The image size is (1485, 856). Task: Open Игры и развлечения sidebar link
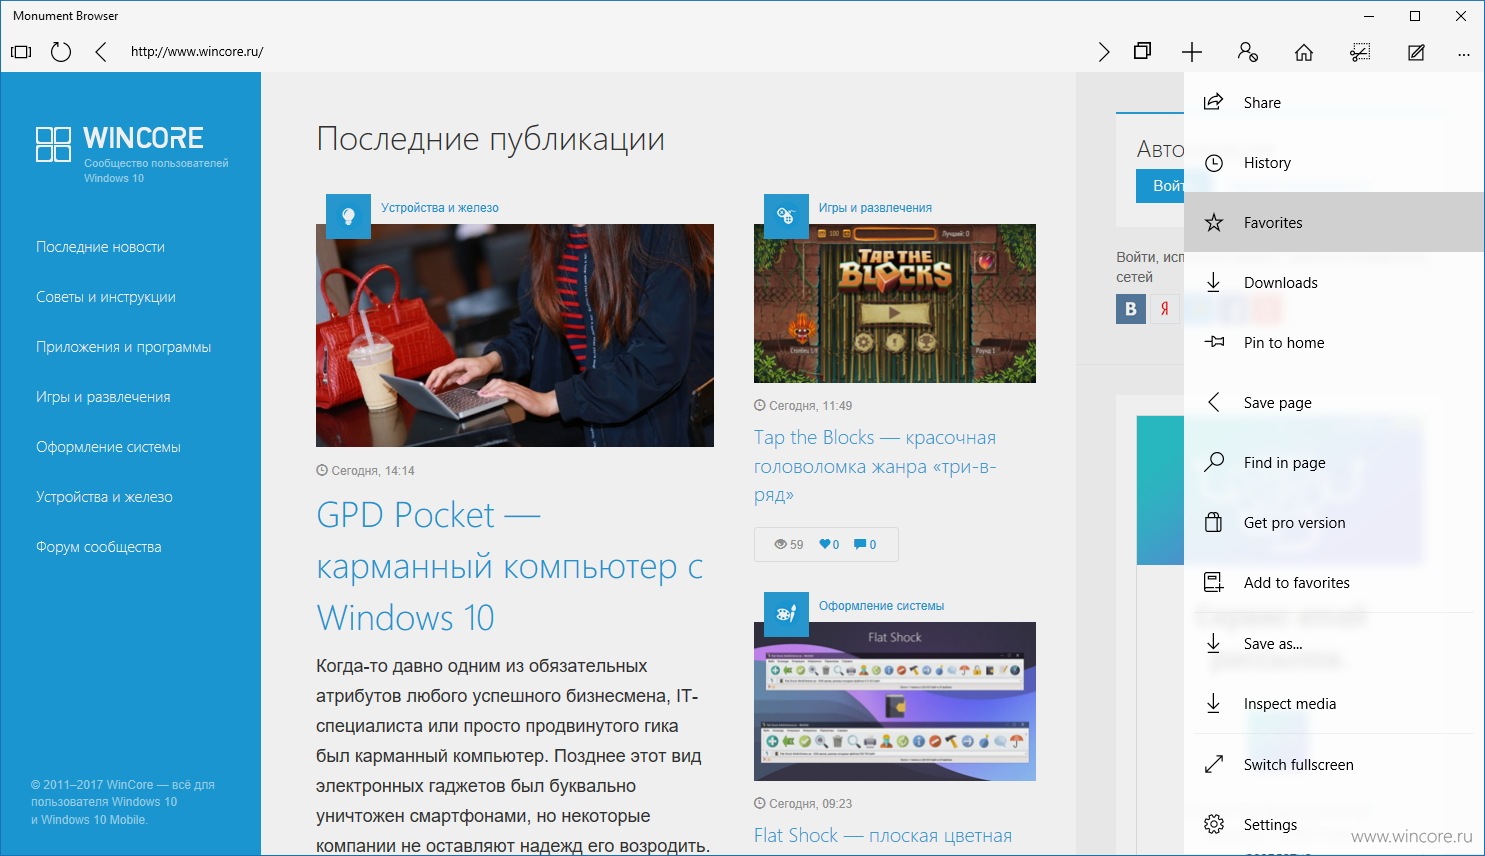103,397
